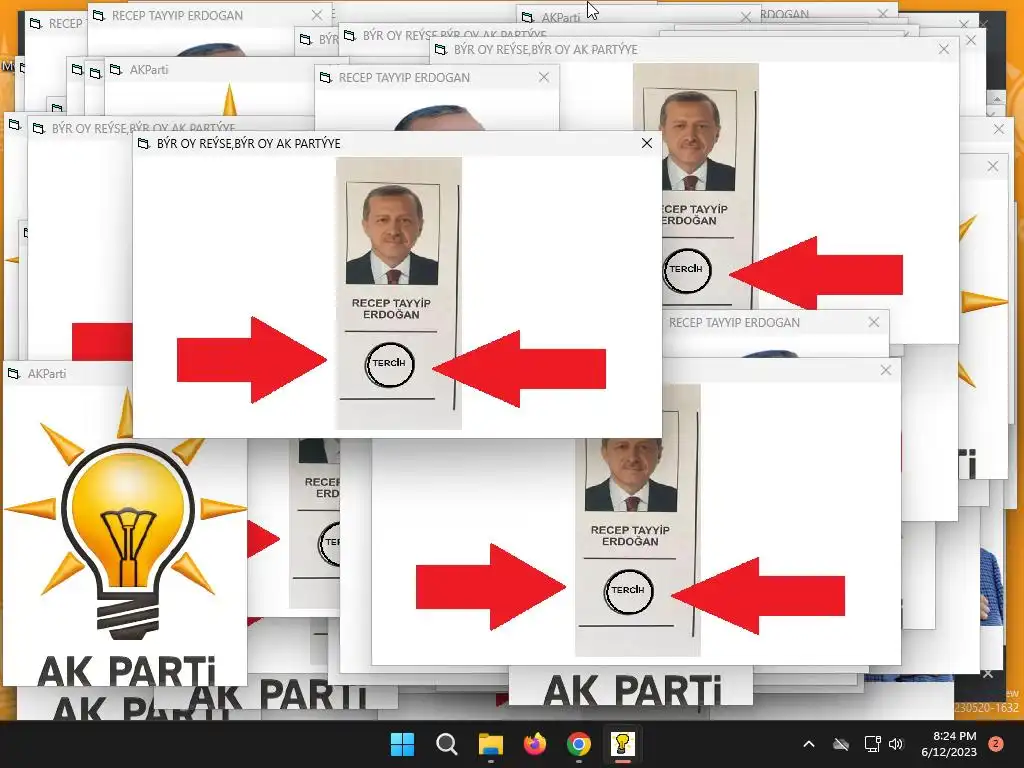
Task: Open the Windows Start menu
Action: 402,744
